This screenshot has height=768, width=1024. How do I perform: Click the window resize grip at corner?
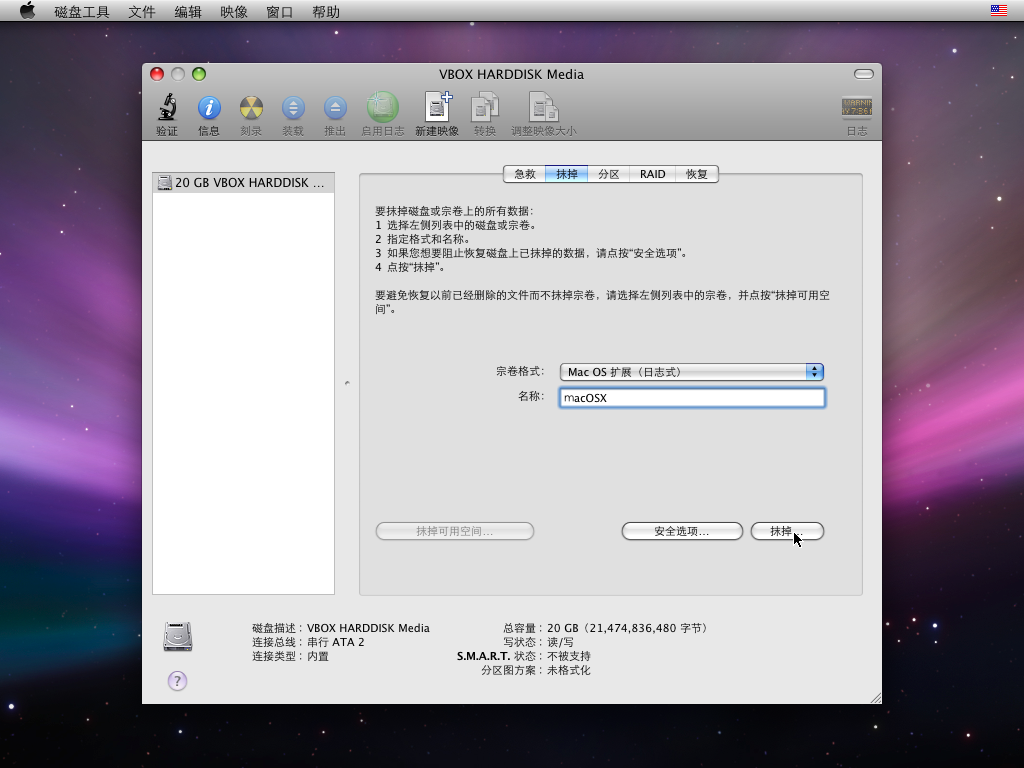point(875,697)
